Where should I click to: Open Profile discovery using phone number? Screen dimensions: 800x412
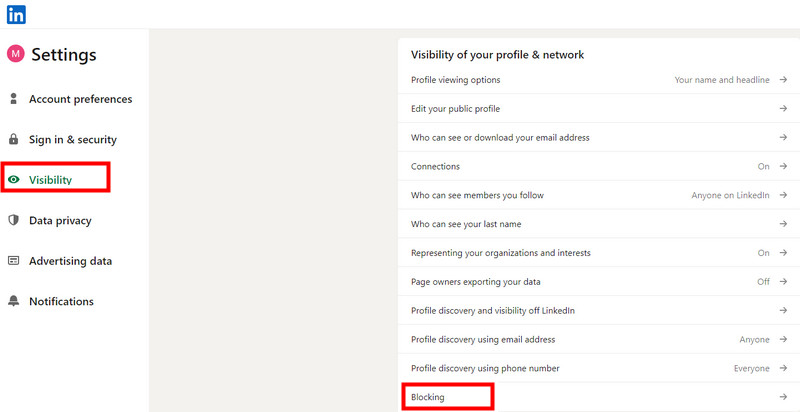click(x=485, y=369)
